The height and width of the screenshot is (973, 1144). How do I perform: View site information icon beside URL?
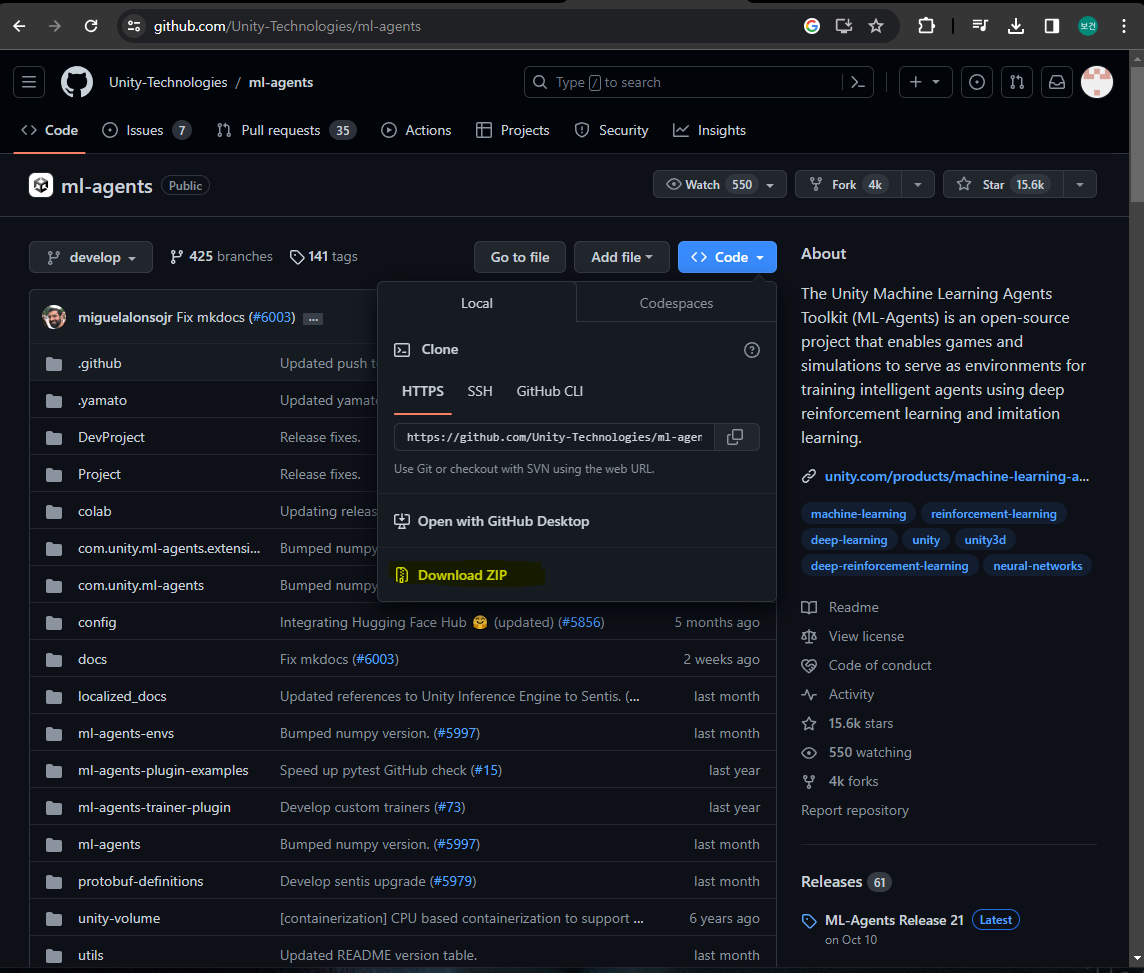(134, 26)
